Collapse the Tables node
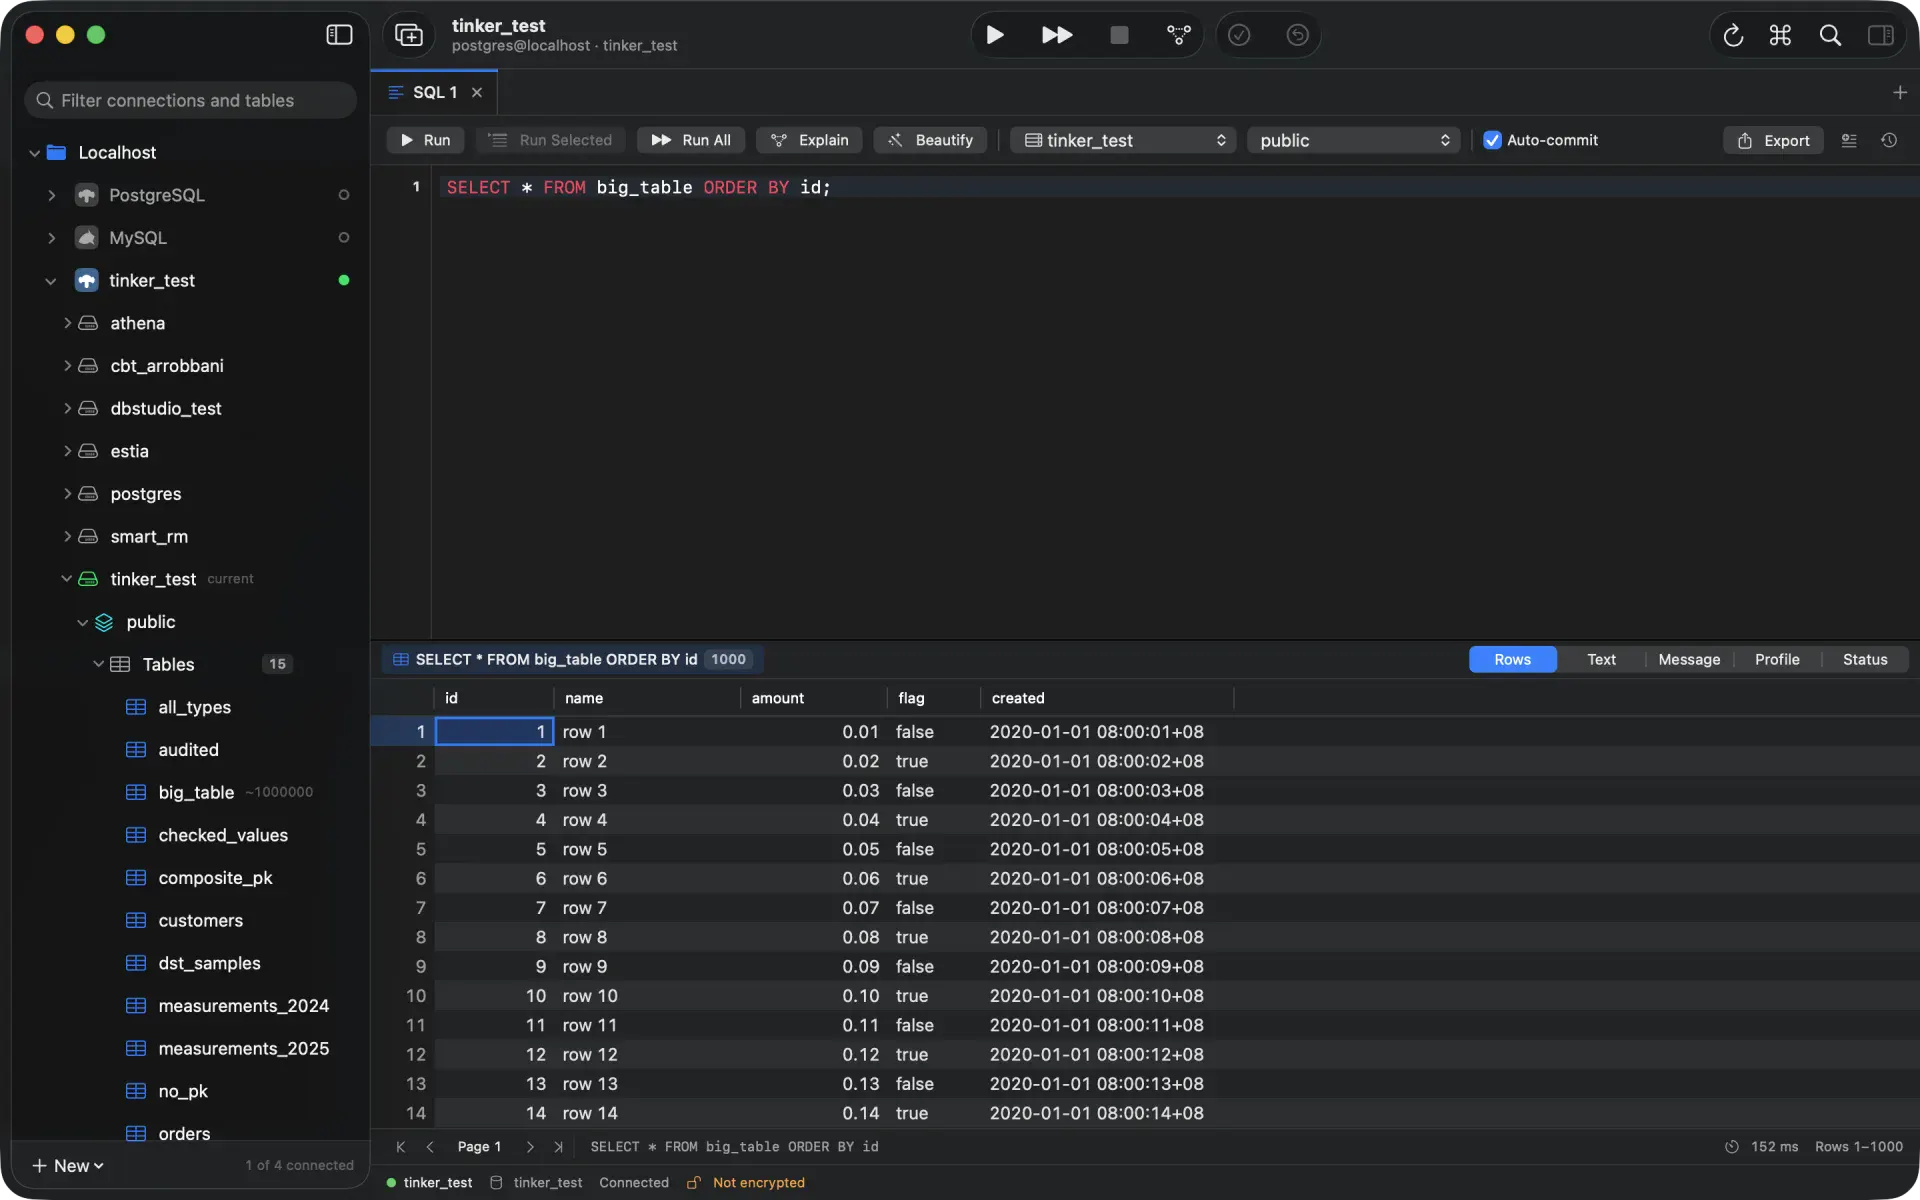Screen dimensions: 1920x1200 point(98,664)
